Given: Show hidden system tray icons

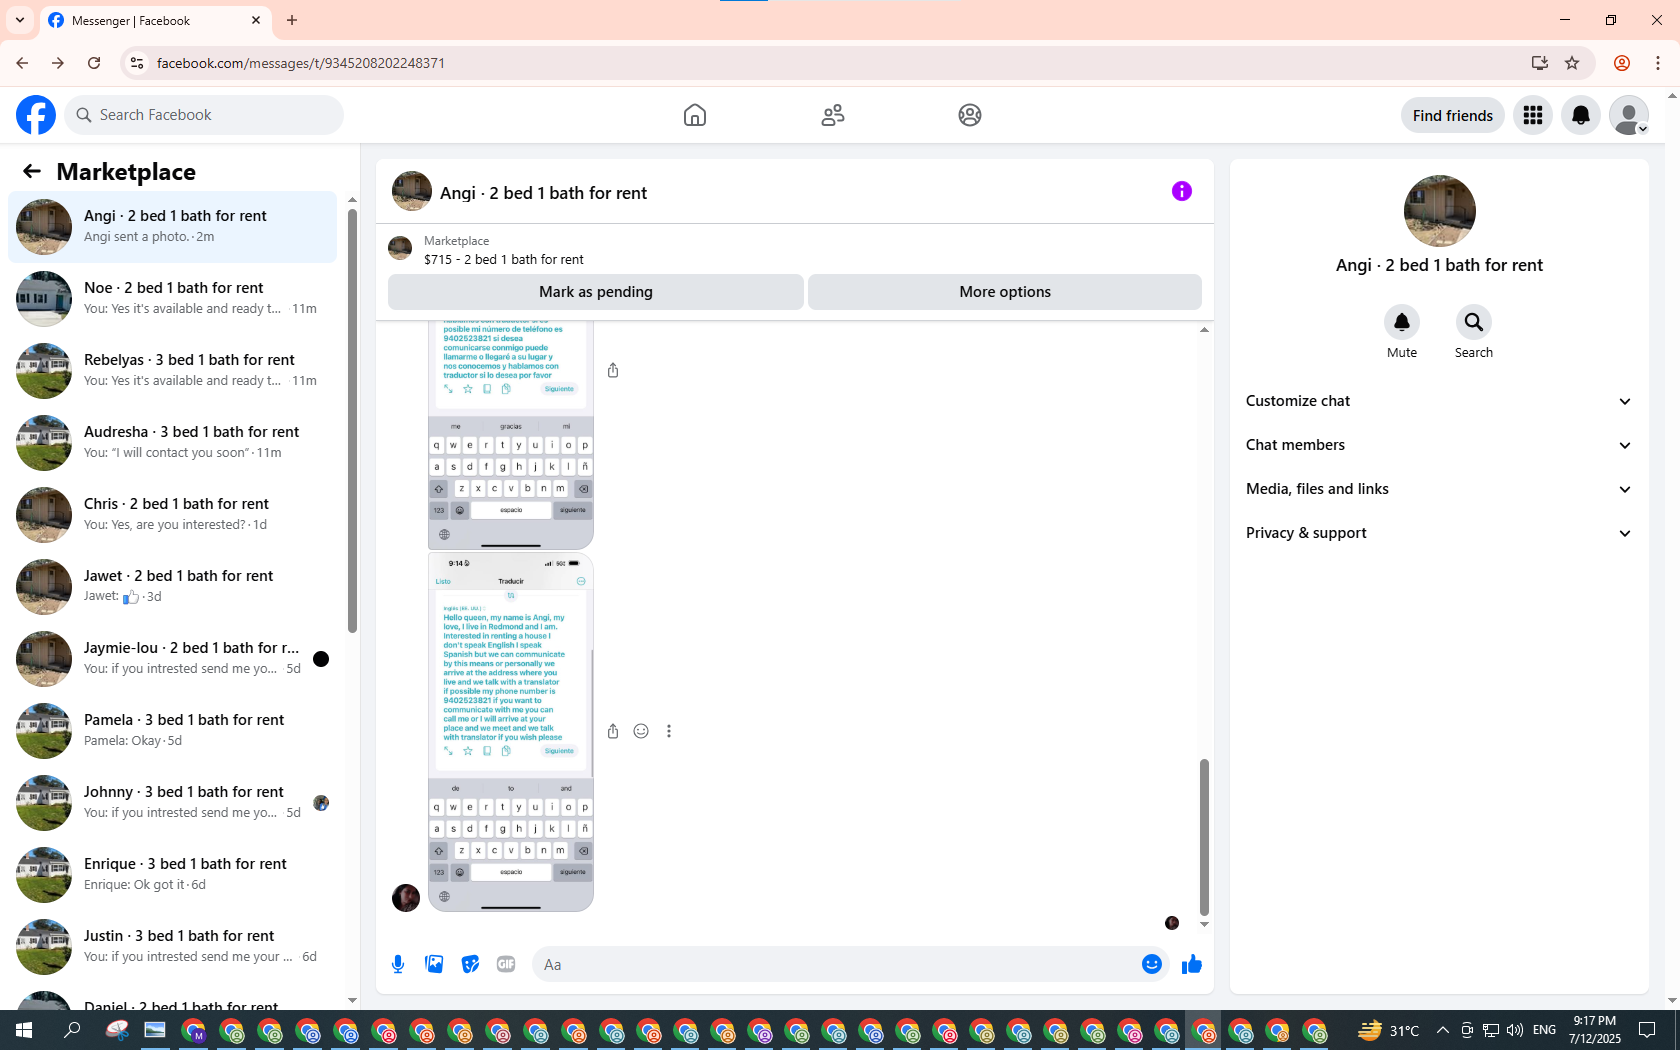Looking at the screenshot, I should pyautogui.click(x=1442, y=1030).
